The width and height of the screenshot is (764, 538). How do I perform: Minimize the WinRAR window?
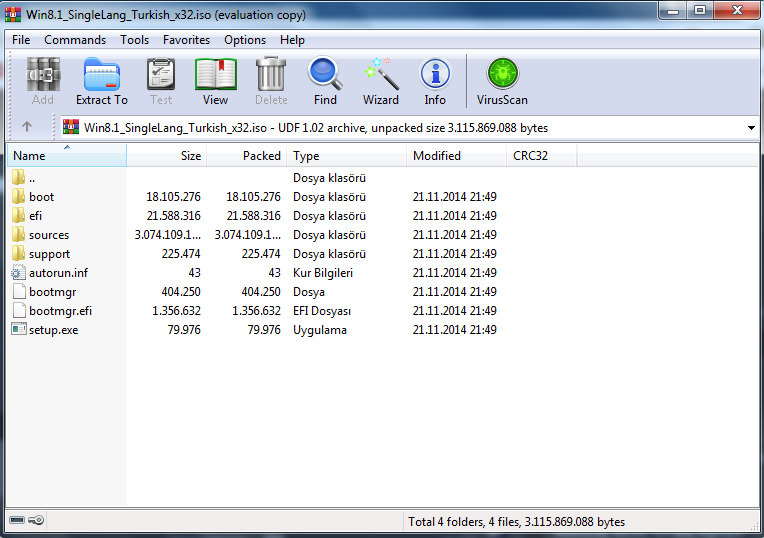(x=673, y=10)
